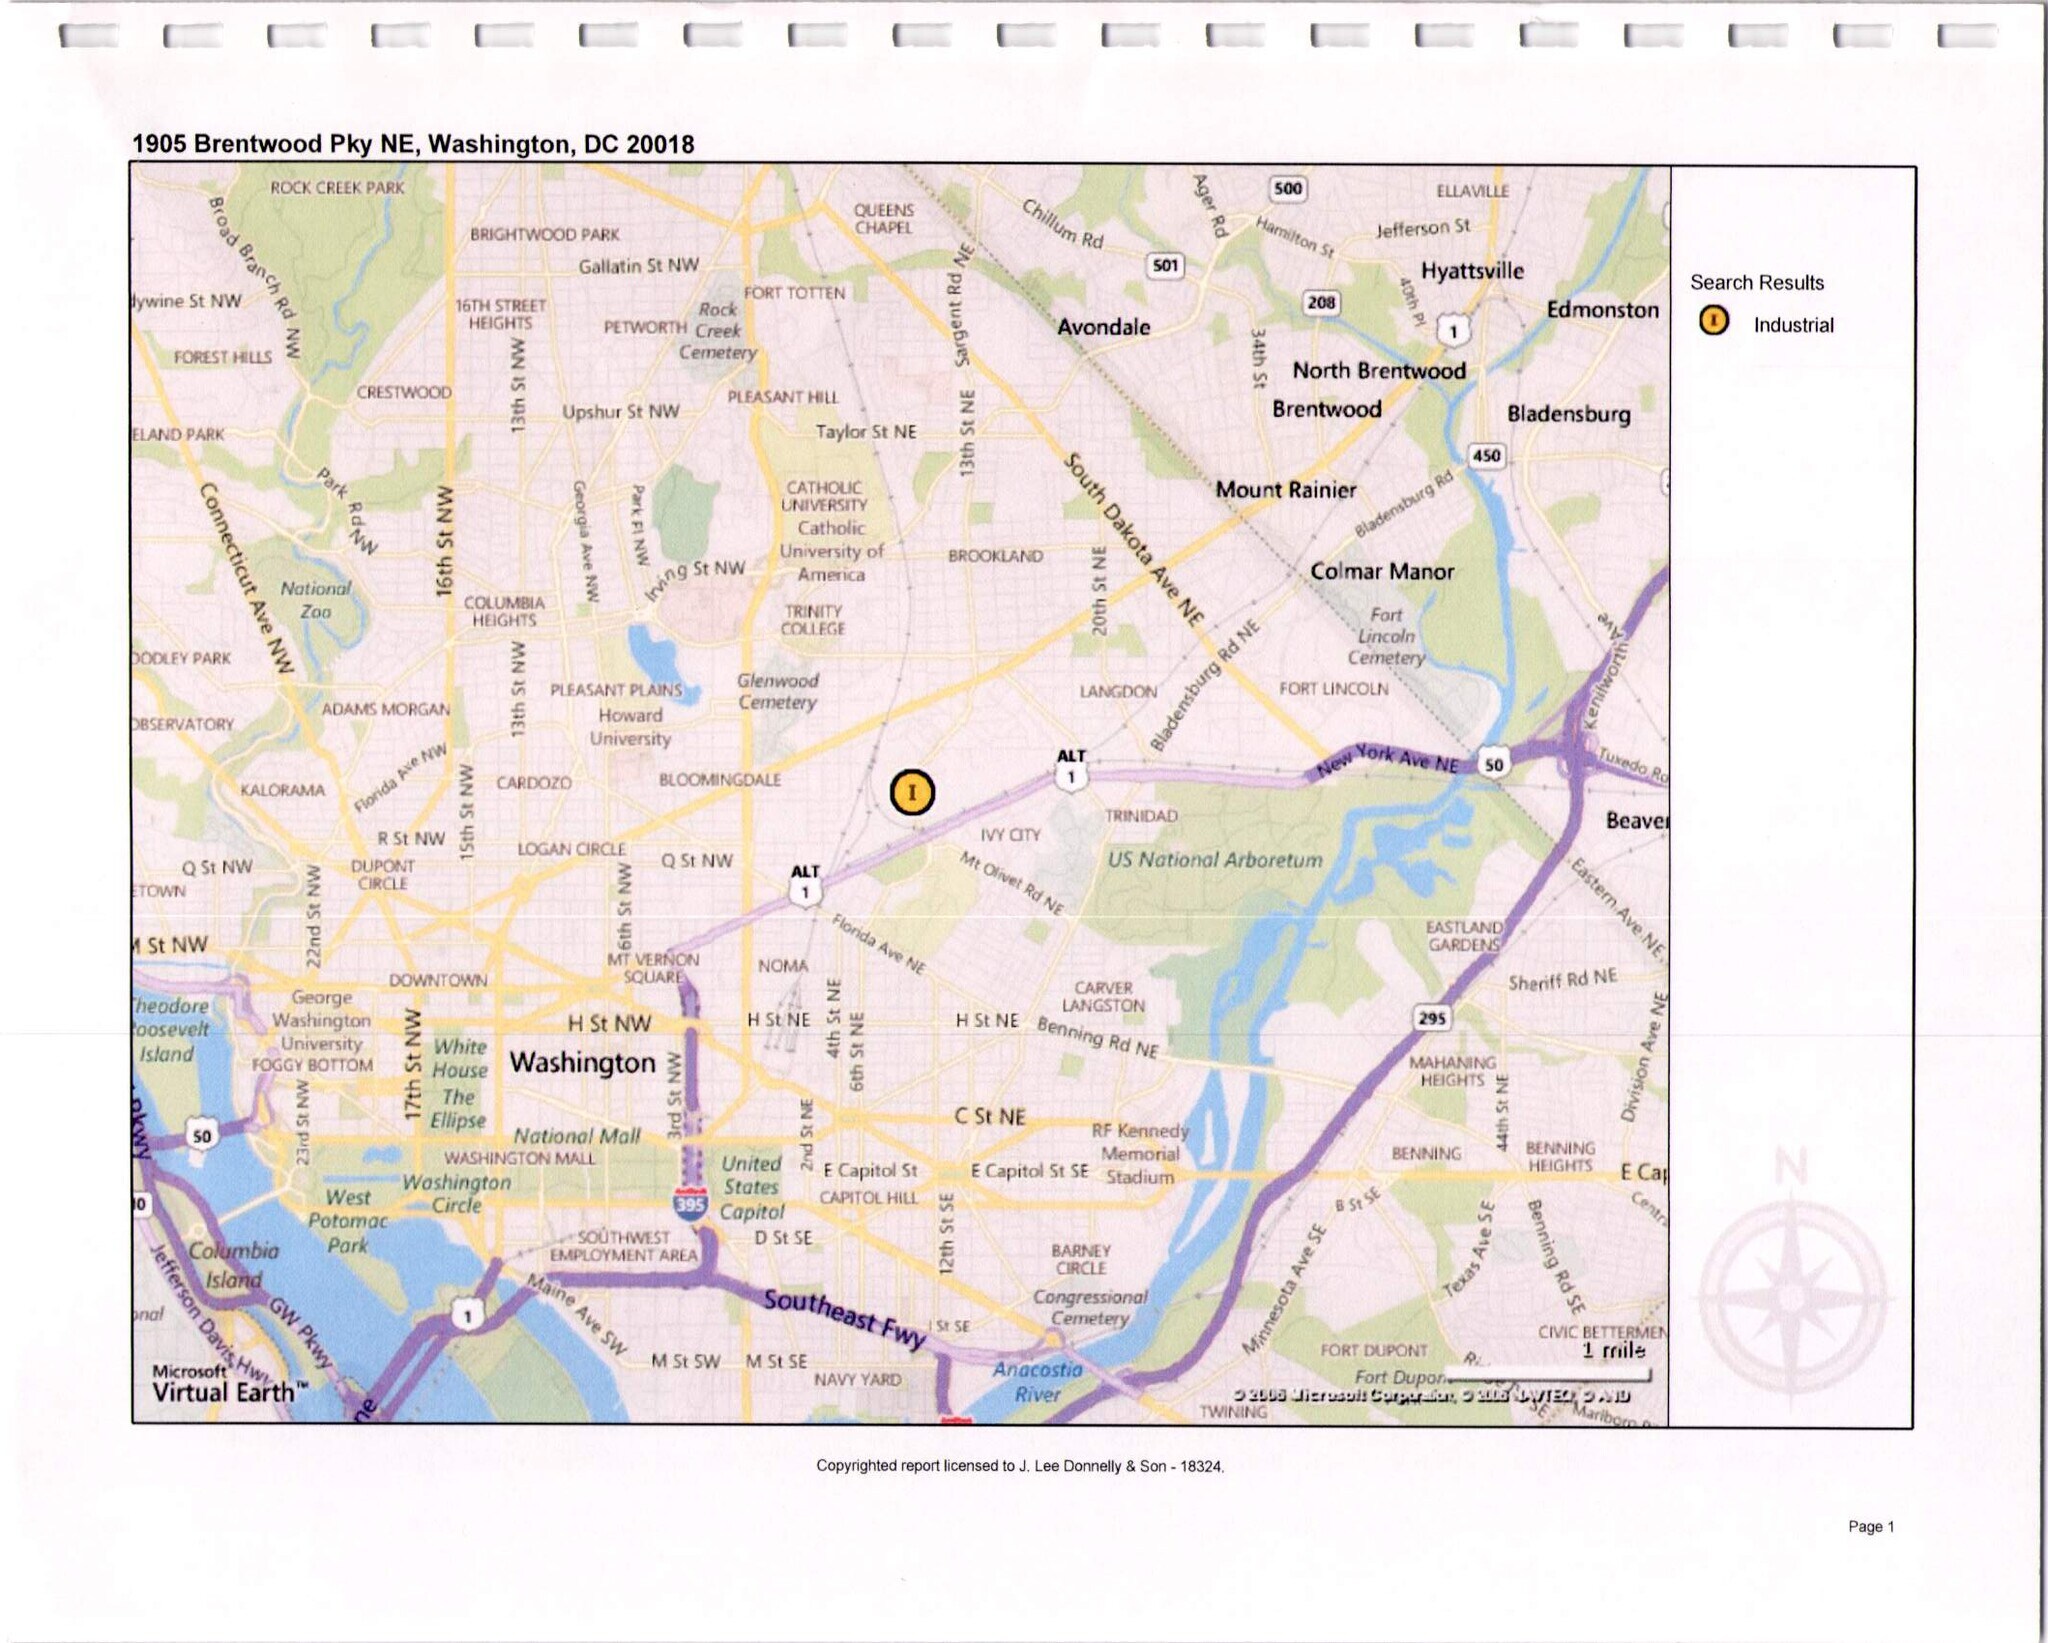Click the 1905 Brentwood Pky NE address title

(413, 144)
